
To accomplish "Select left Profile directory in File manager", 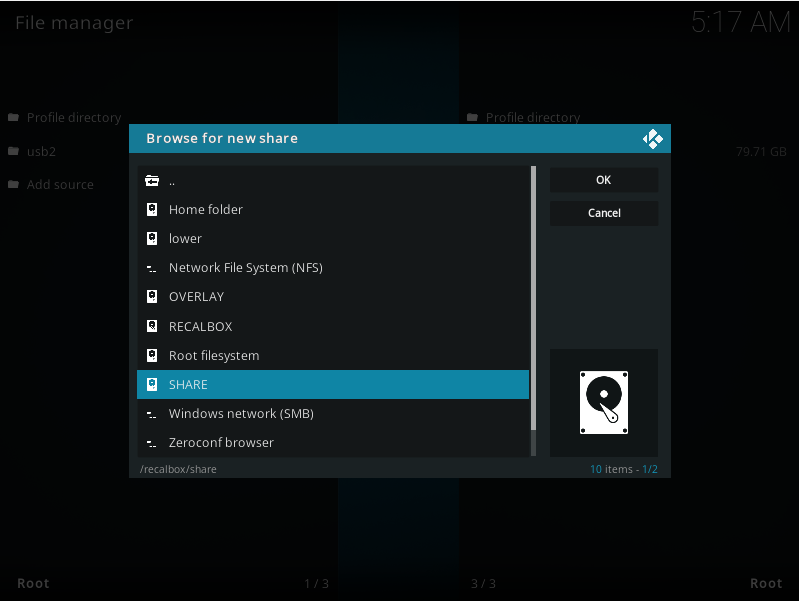I will tap(74, 118).
